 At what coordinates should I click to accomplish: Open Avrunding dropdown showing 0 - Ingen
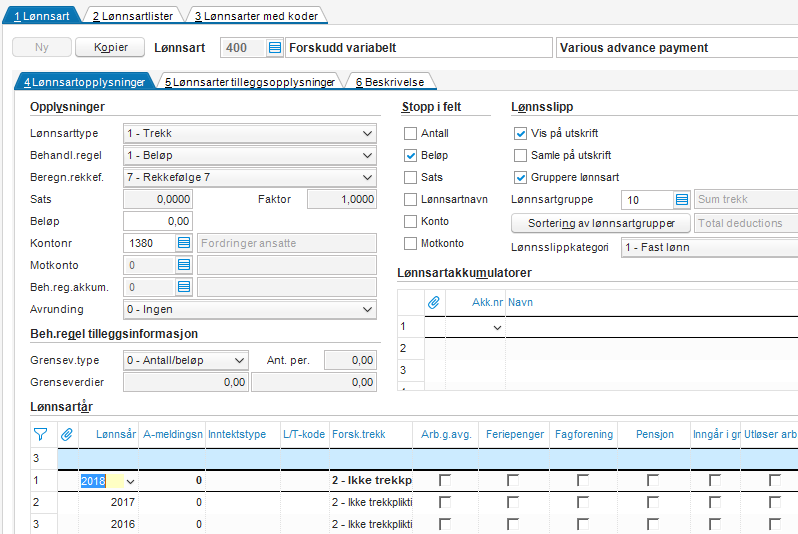(x=250, y=310)
